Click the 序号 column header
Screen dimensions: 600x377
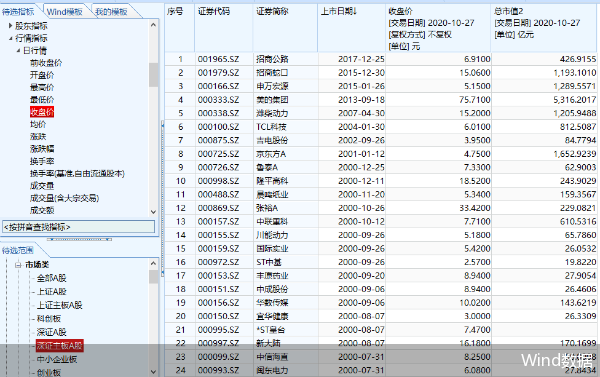(180, 28)
